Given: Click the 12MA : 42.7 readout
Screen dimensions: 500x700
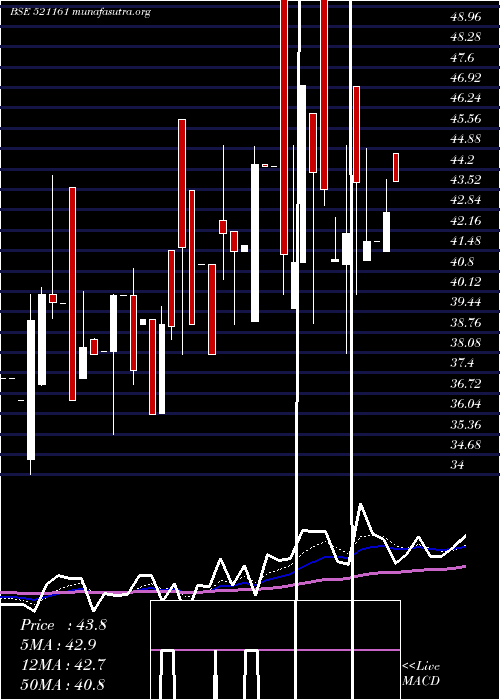Looking at the screenshot, I should pos(63,665).
